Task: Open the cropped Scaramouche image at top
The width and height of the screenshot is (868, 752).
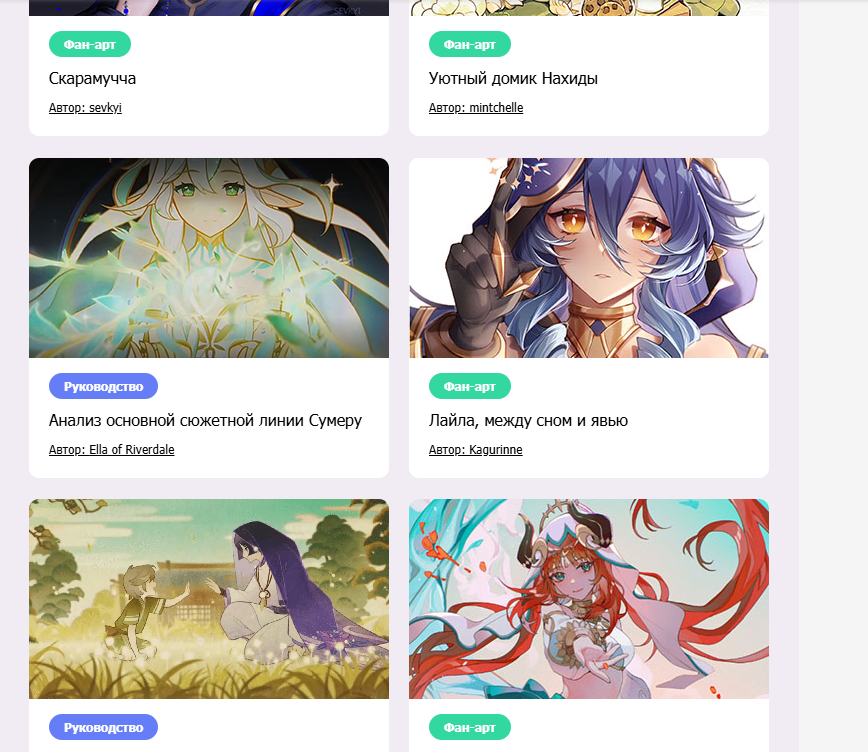Action: [x=209, y=8]
